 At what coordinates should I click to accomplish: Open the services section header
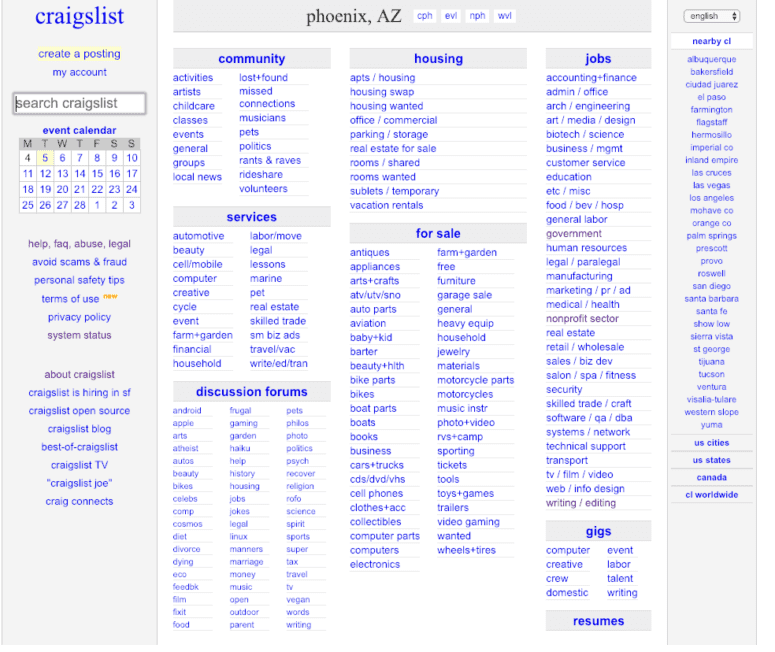point(252,217)
